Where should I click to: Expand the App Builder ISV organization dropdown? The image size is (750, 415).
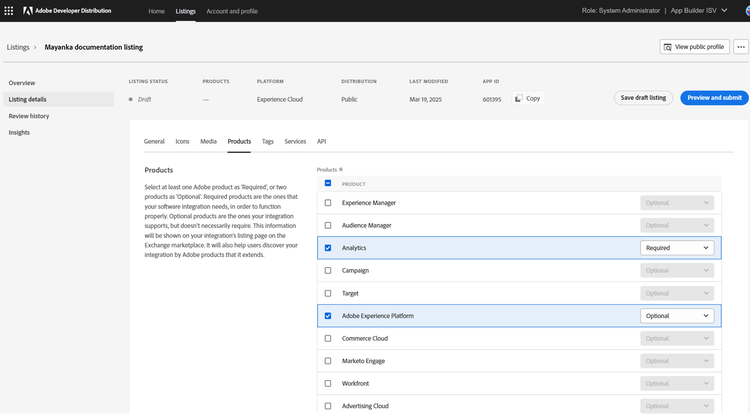[x=699, y=11]
